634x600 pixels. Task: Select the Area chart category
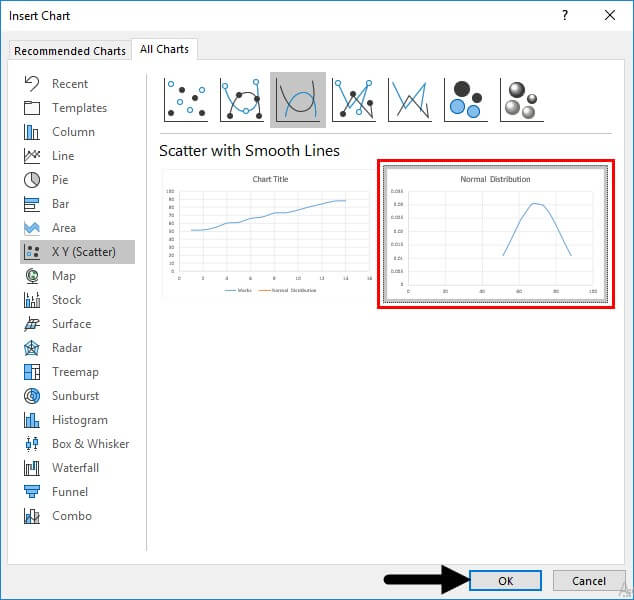click(x=77, y=228)
